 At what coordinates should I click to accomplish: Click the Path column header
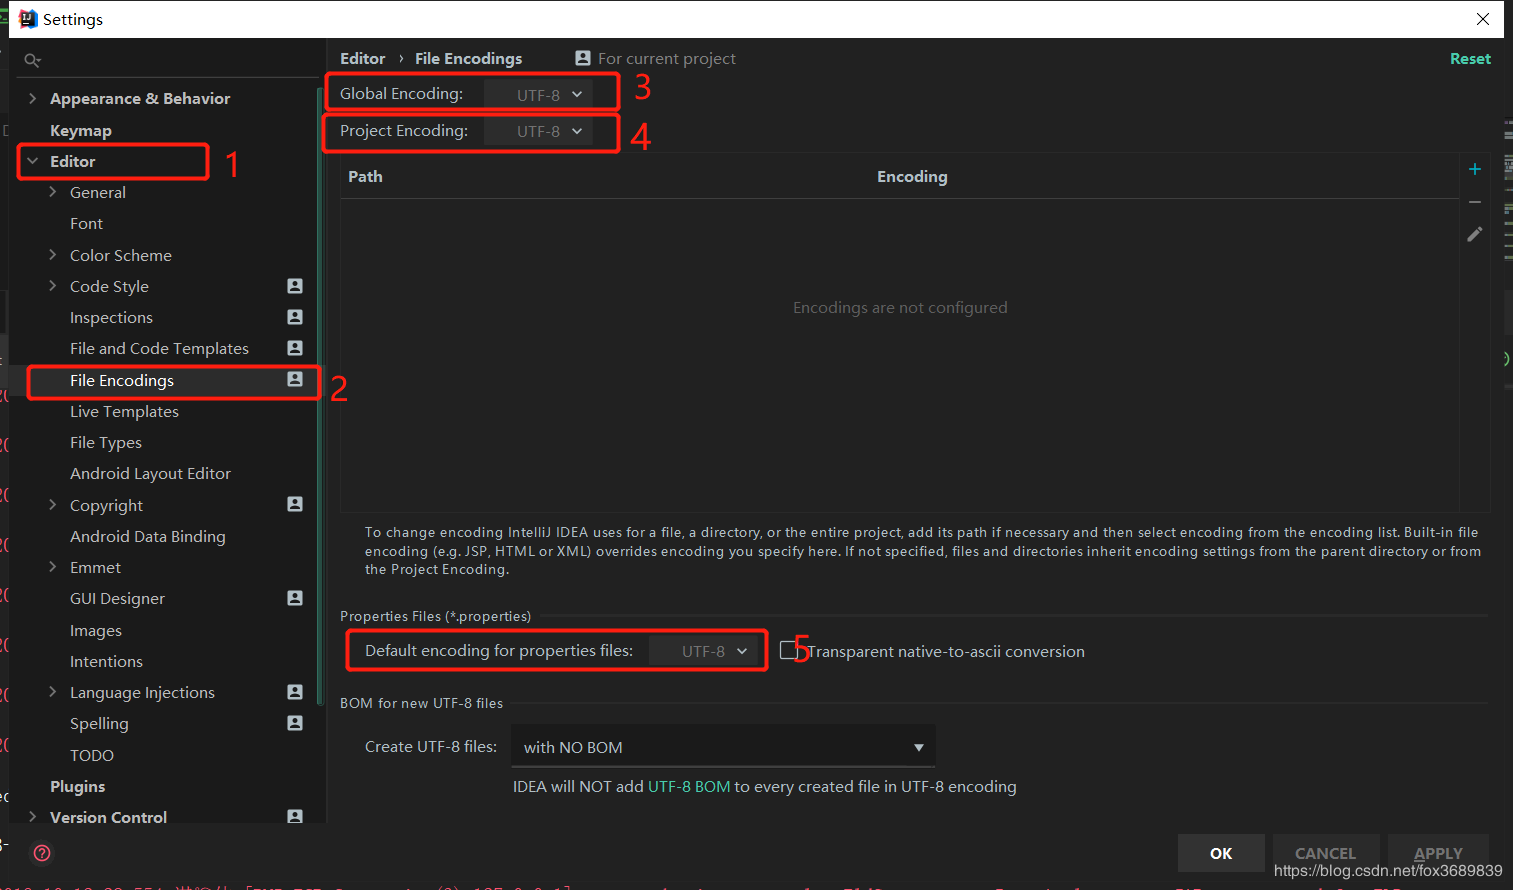click(x=365, y=176)
